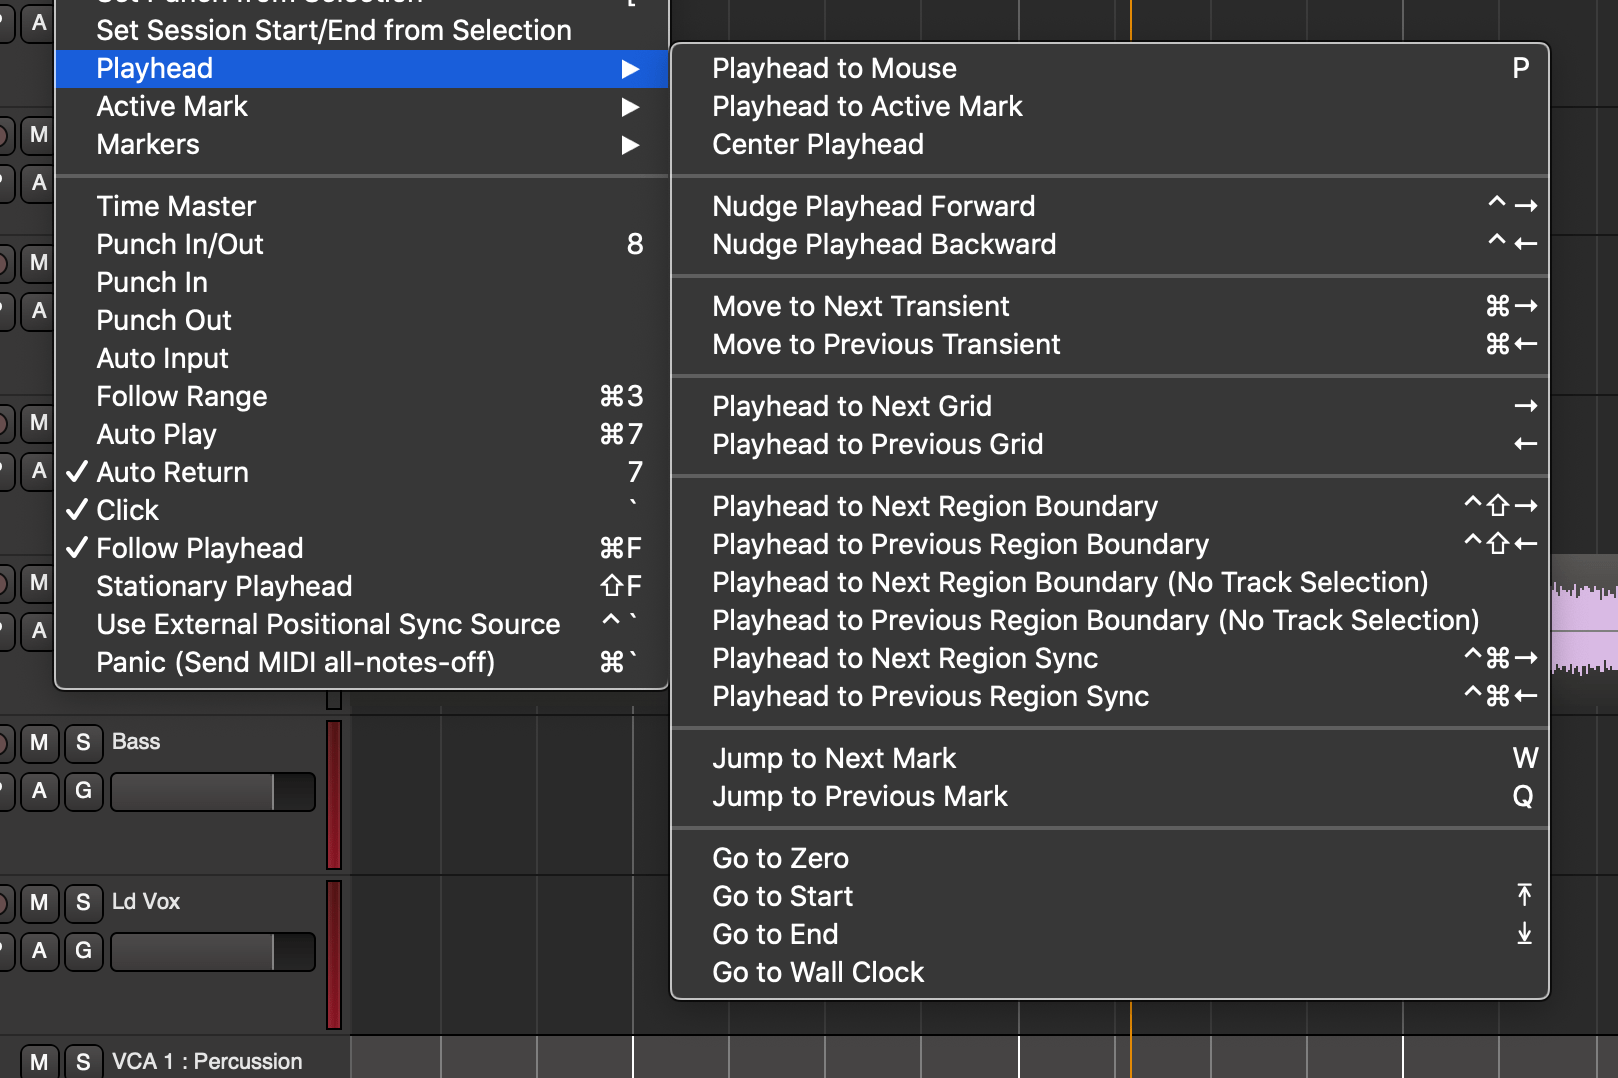This screenshot has height=1078, width=1618.
Task: Expand the Active Mark submenu
Action: coord(172,106)
